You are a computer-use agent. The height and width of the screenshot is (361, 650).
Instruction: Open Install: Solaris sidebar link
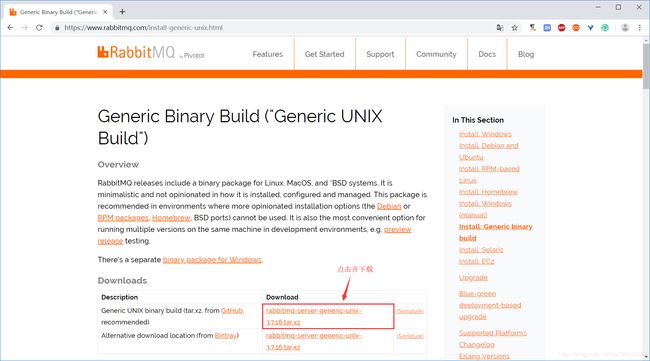click(481, 250)
